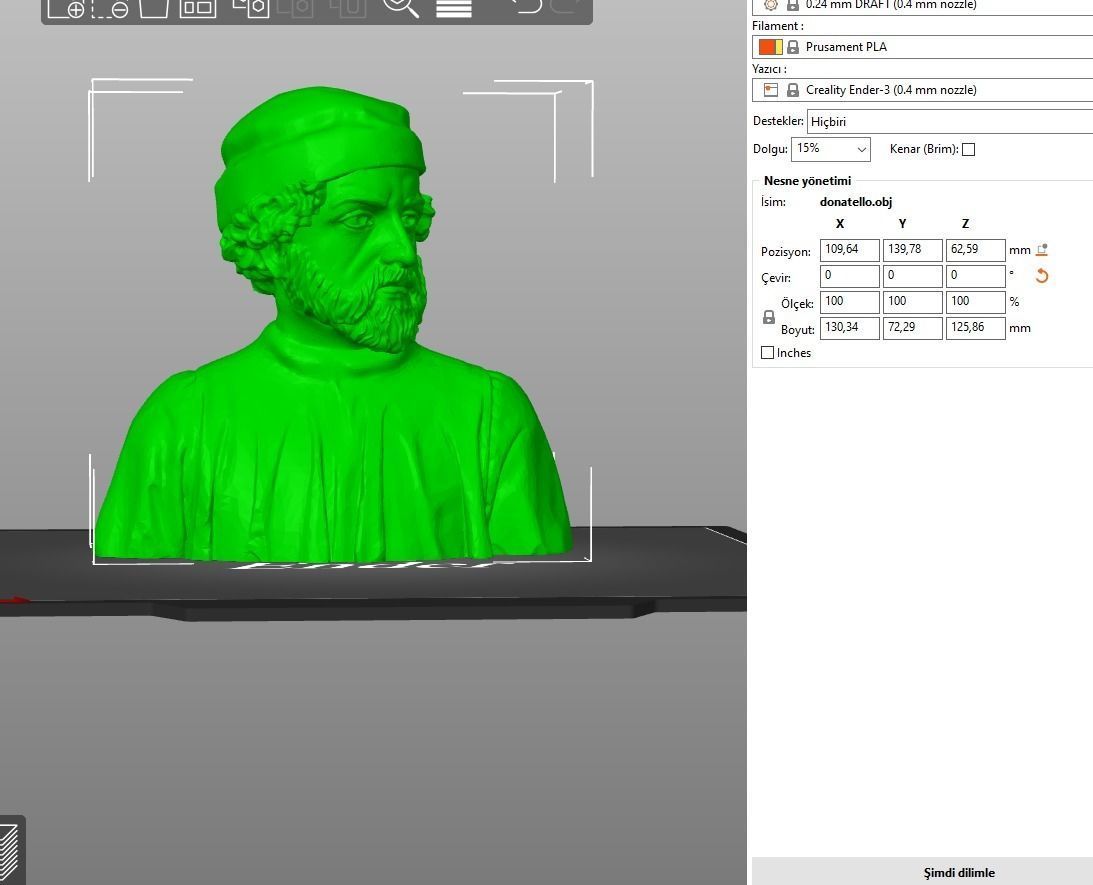
Task: Open the Creality Ender-3 printer dropdown
Action: (923, 90)
